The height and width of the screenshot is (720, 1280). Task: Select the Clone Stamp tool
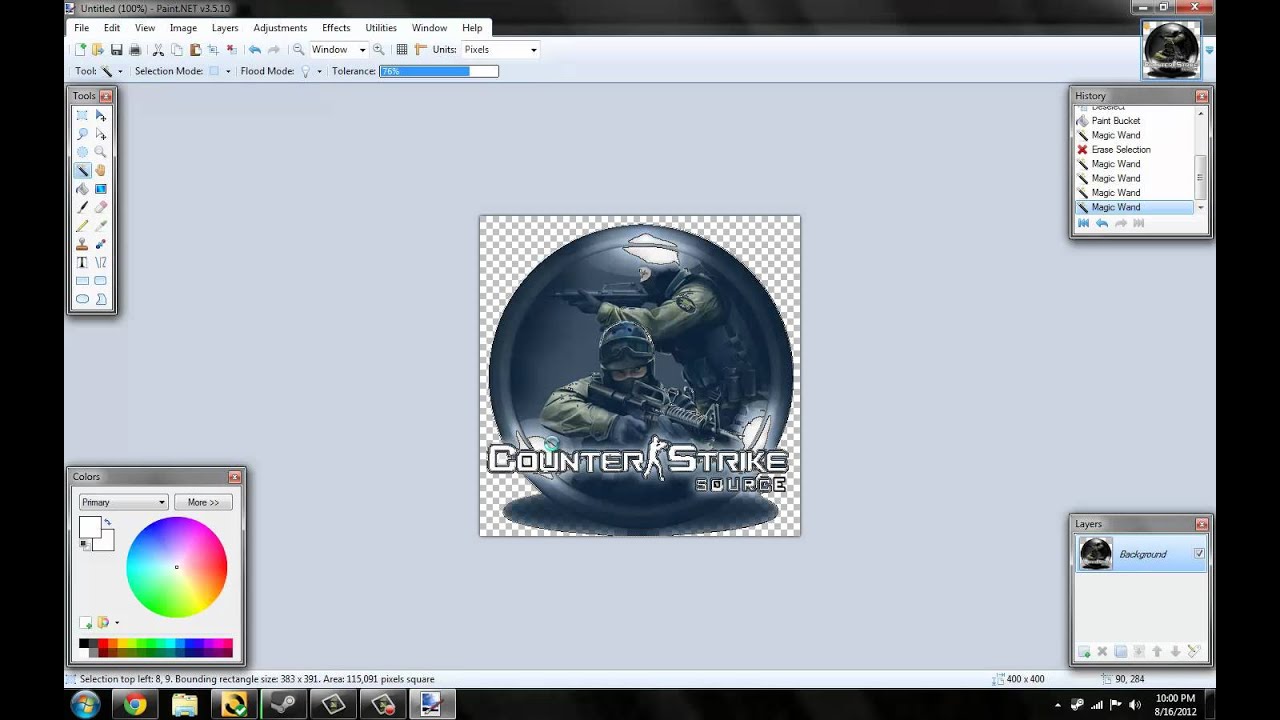[x=82, y=244]
